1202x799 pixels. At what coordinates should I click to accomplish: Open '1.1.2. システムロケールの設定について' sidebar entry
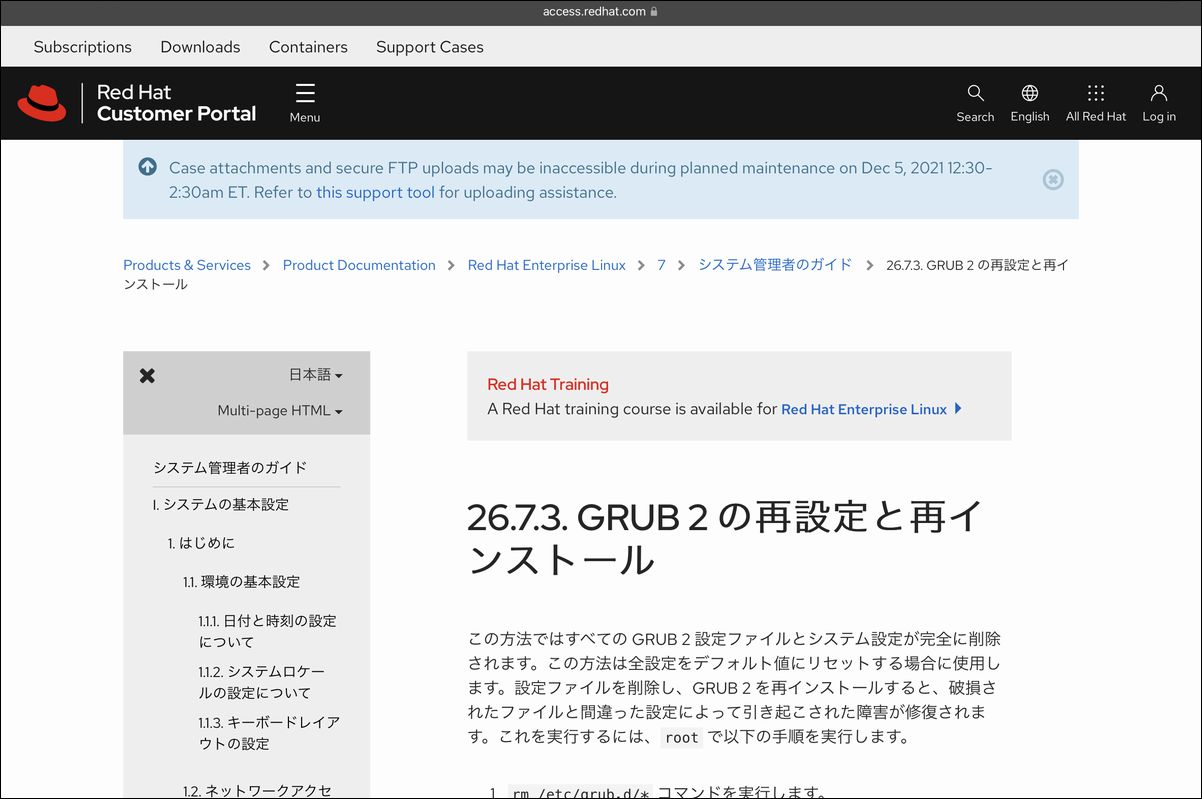(262, 682)
